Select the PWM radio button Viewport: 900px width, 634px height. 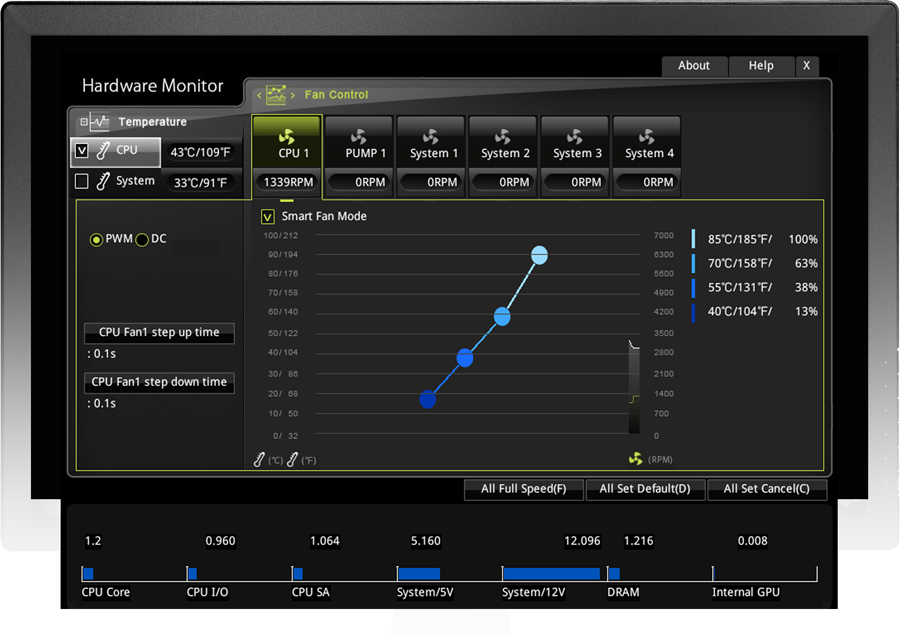point(96,240)
